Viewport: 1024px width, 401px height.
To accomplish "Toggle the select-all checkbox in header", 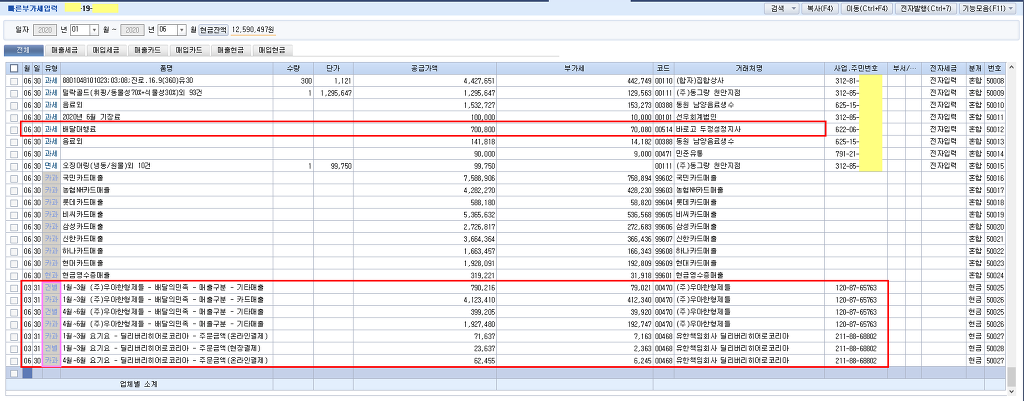I will coord(13,69).
